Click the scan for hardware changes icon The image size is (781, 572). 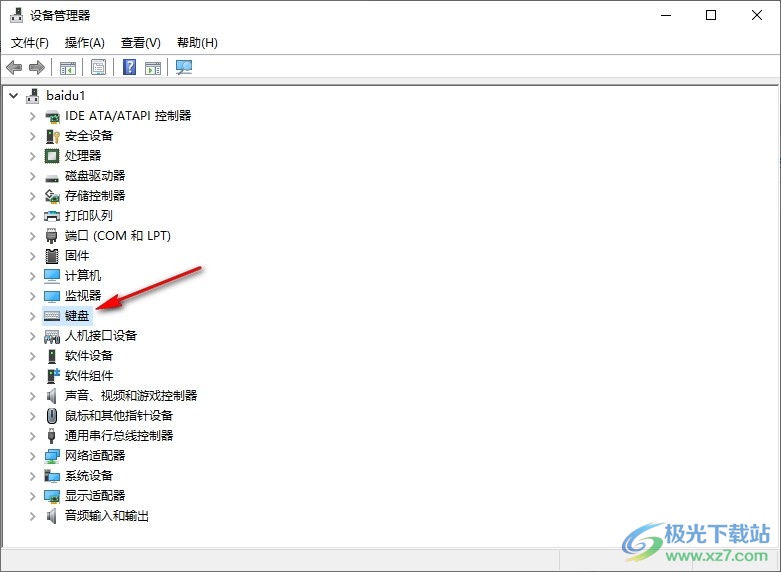click(184, 67)
